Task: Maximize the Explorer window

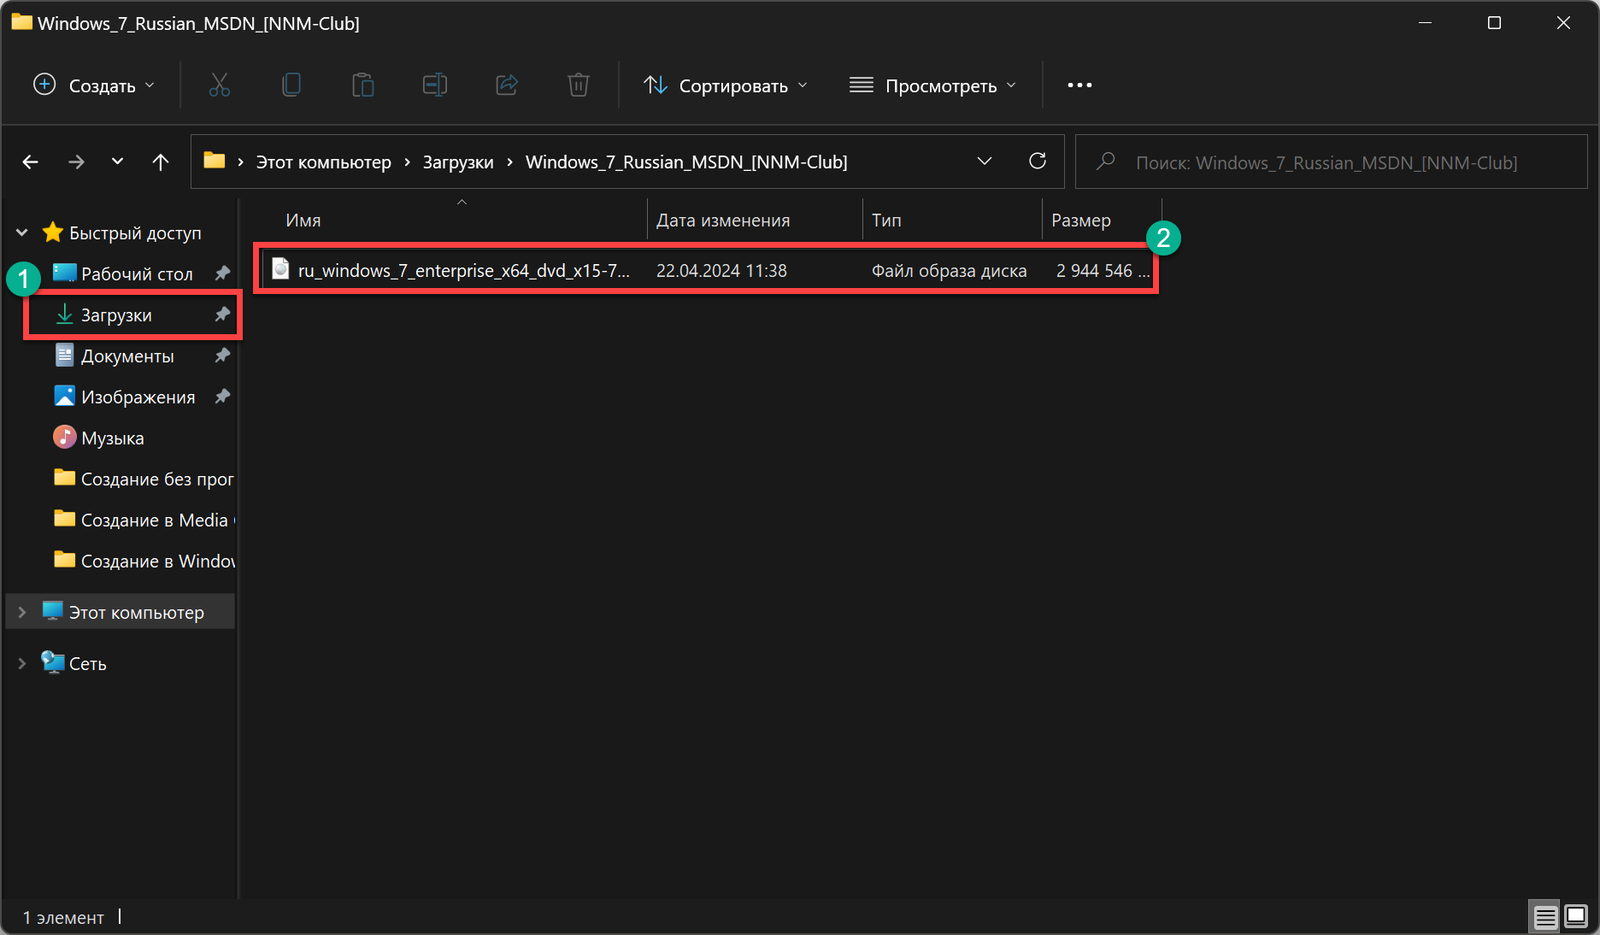Action: (x=1494, y=22)
